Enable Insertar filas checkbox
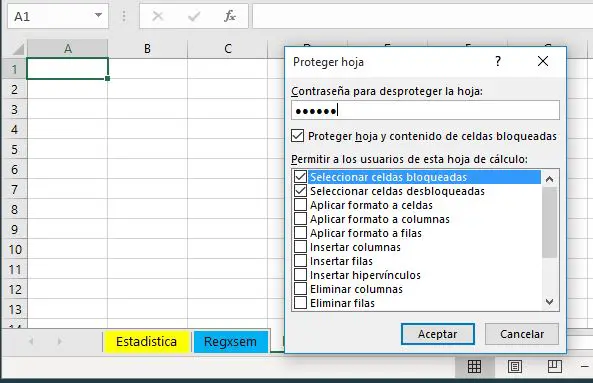Image resolution: width=593 pixels, height=383 pixels. pos(300,261)
